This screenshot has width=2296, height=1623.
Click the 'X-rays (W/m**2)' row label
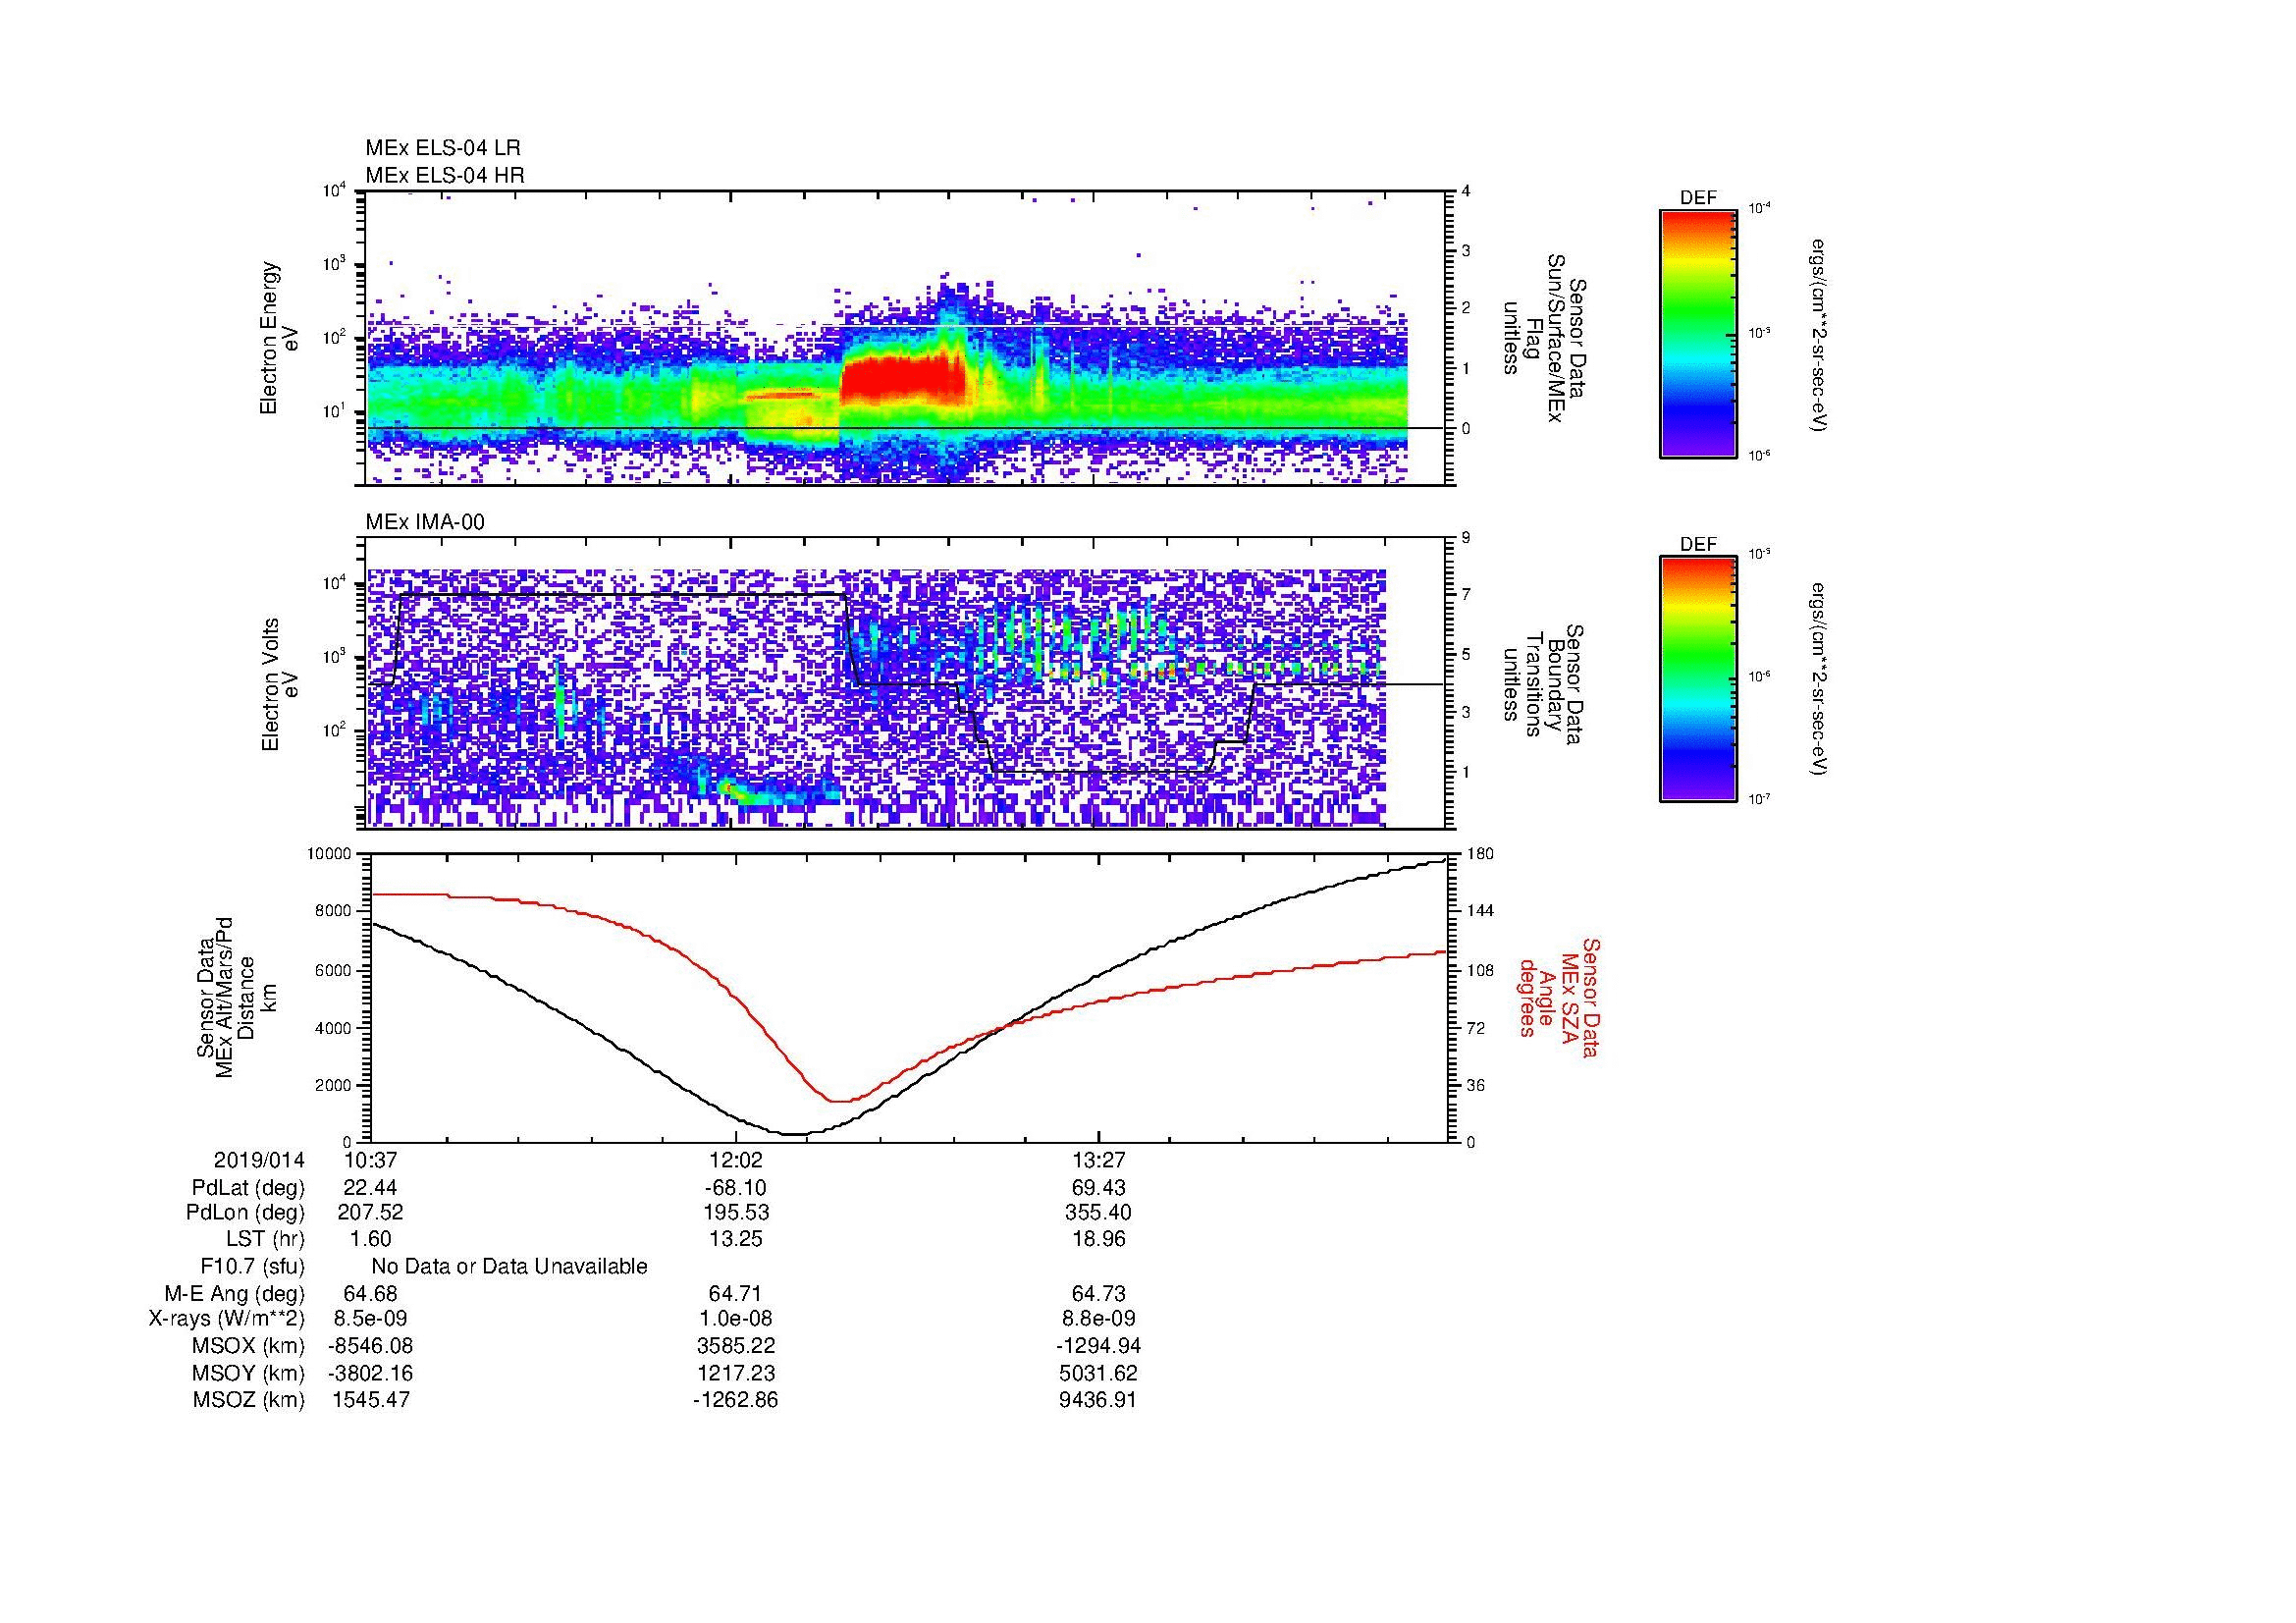[227, 1319]
